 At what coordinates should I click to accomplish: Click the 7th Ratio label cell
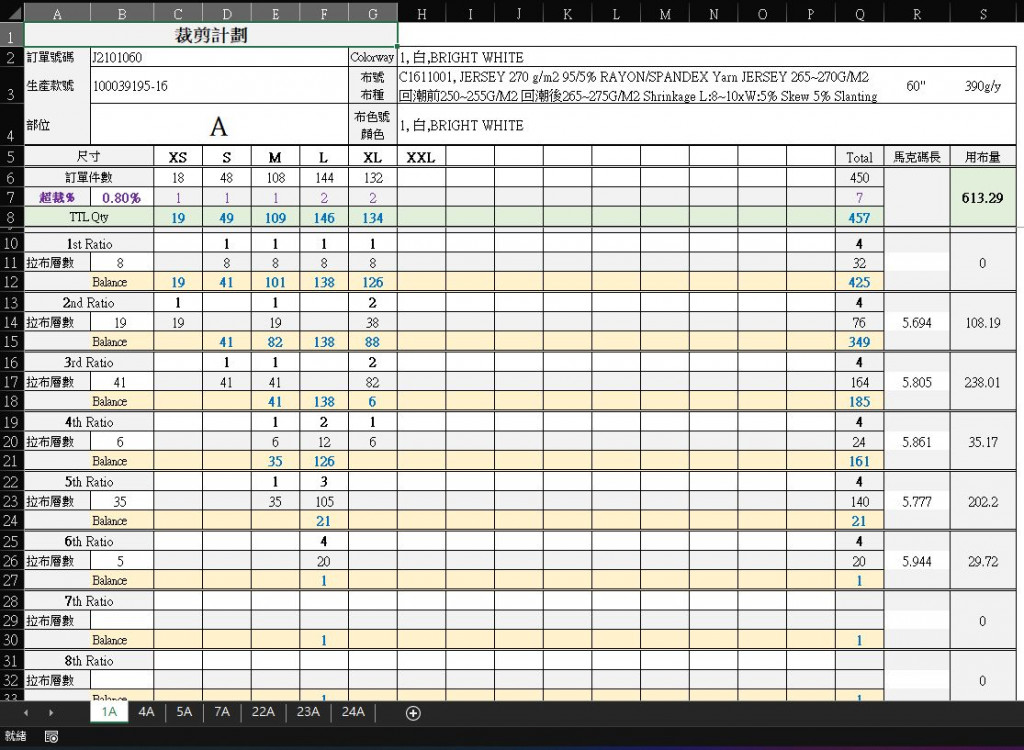click(x=89, y=601)
